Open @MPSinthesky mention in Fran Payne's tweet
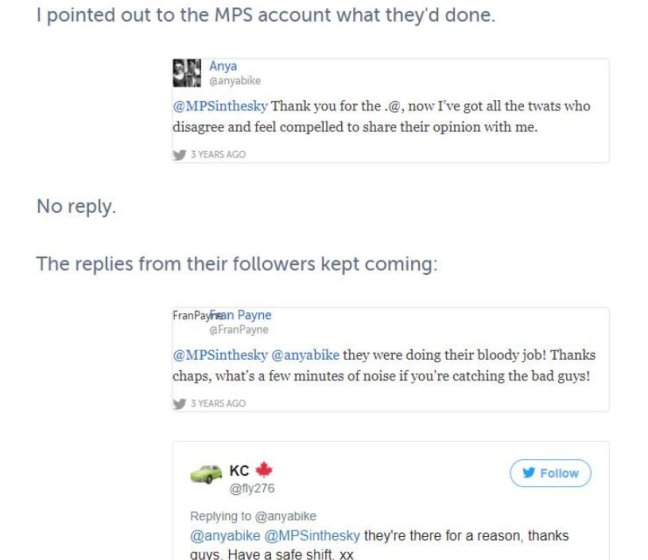The height and width of the screenshot is (560, 648). click(221, 354)
